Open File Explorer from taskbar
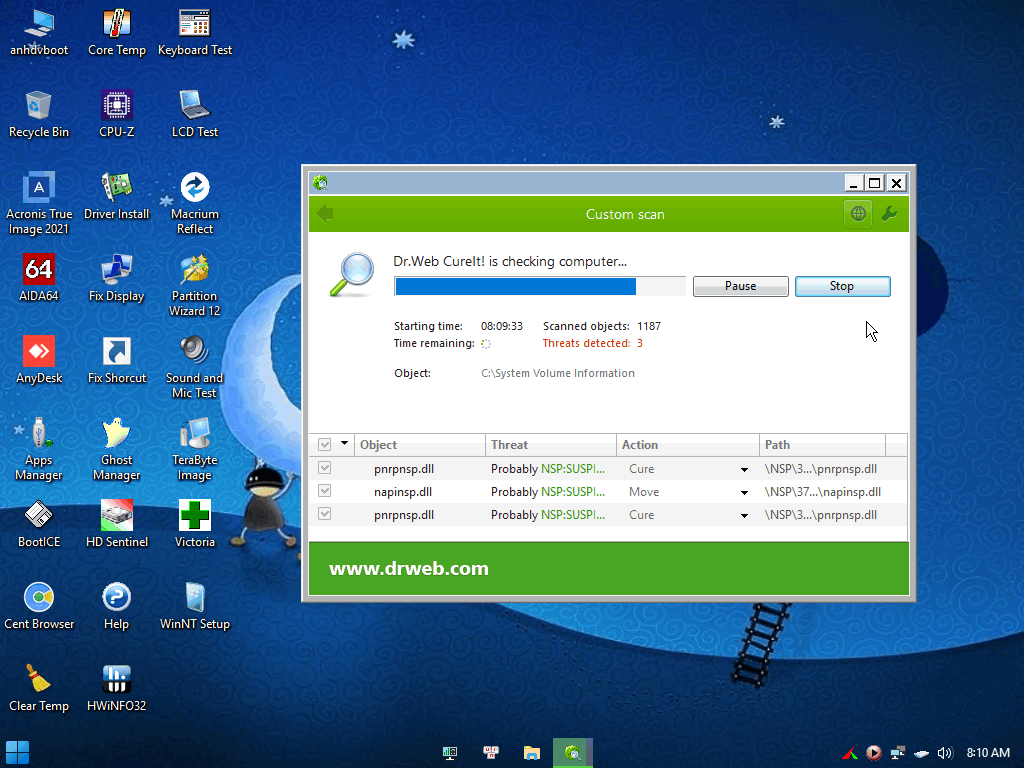1024x768 pixels. click(x=532, y=753)
